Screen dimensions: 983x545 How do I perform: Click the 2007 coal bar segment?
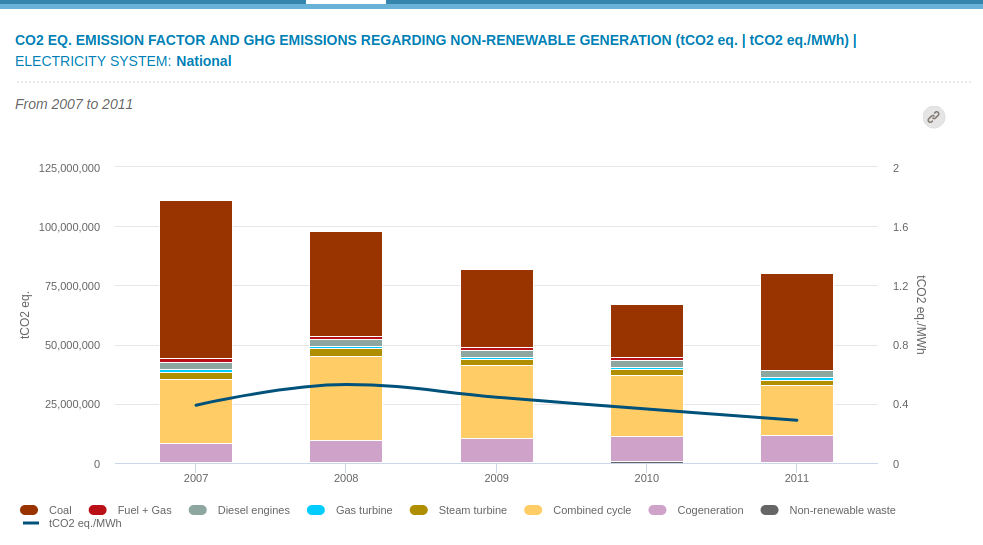(196, 279)
